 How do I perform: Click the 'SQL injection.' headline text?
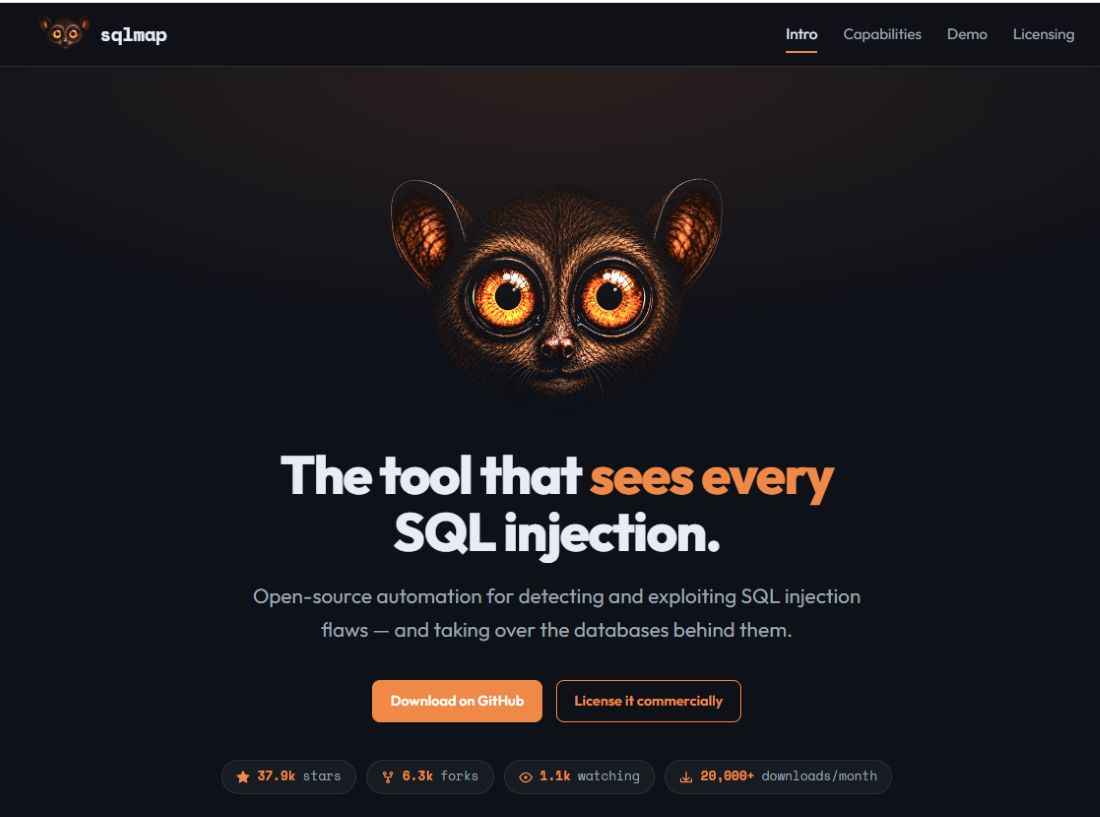coord(556,534)
